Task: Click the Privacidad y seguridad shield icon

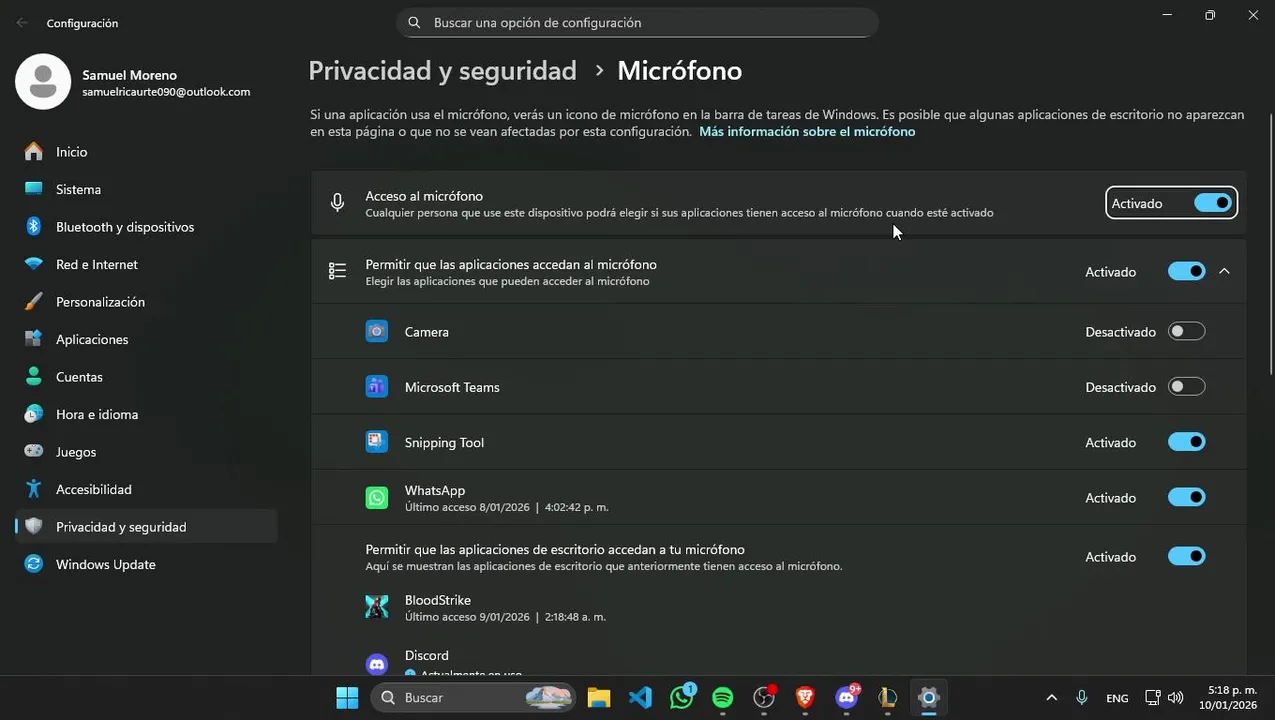Action: click(x=34, y=527)
